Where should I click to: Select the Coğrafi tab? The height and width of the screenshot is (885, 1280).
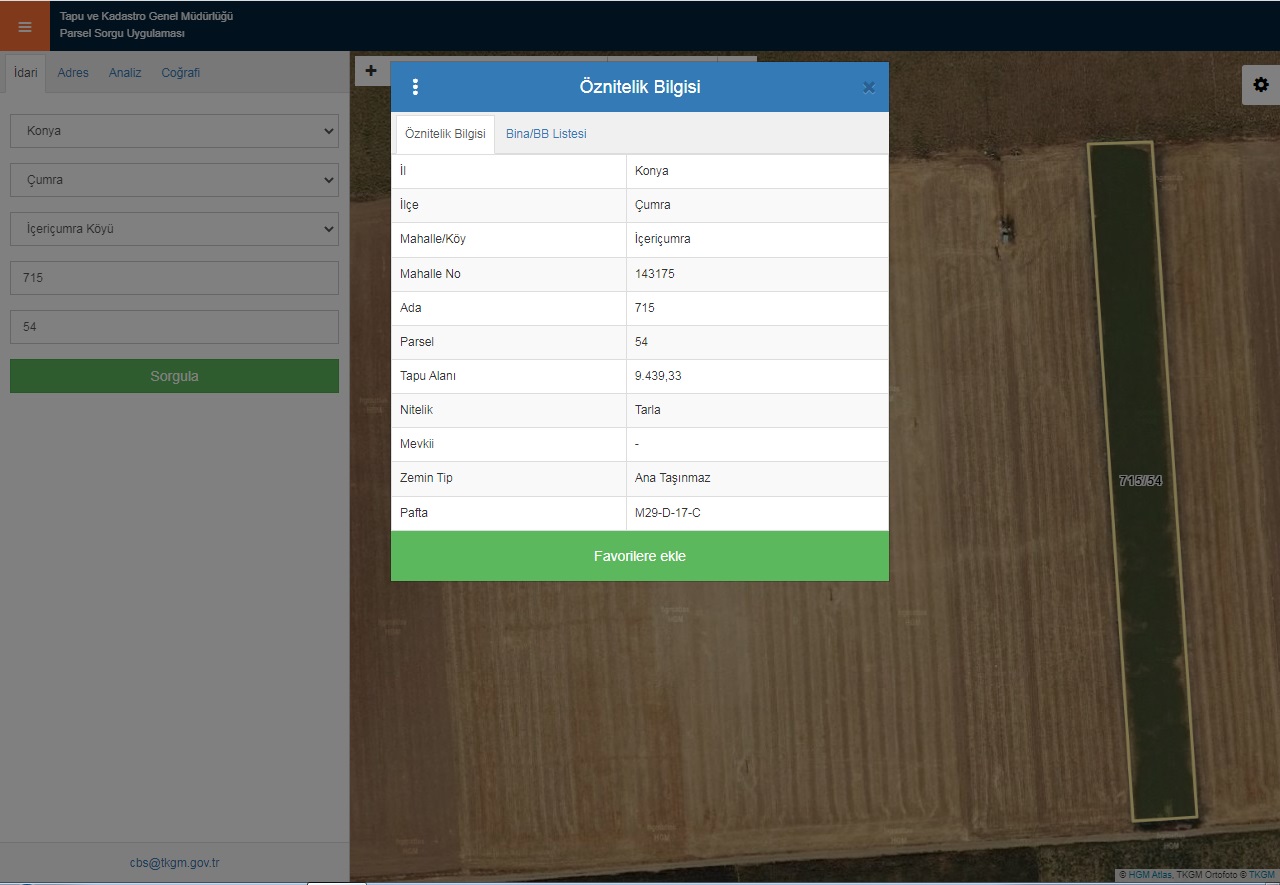click(181, 73)
